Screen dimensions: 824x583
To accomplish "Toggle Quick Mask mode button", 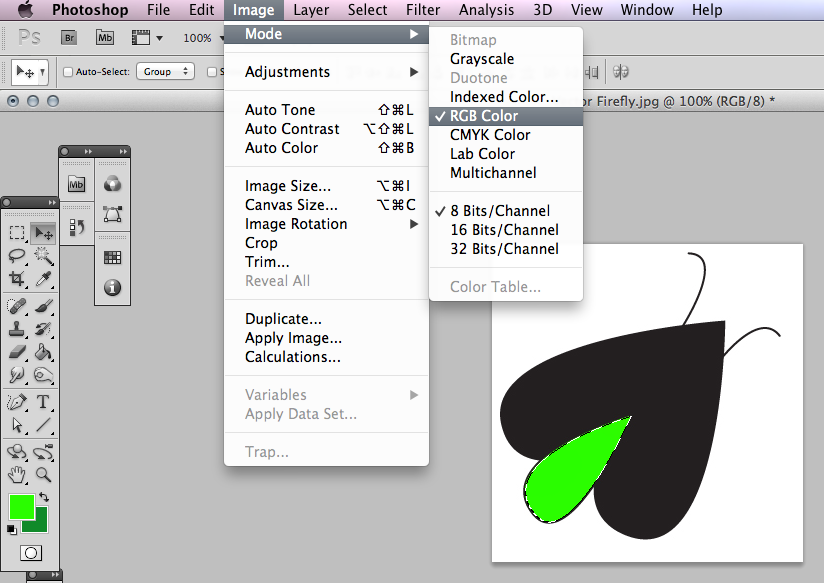I will point(30,553).
